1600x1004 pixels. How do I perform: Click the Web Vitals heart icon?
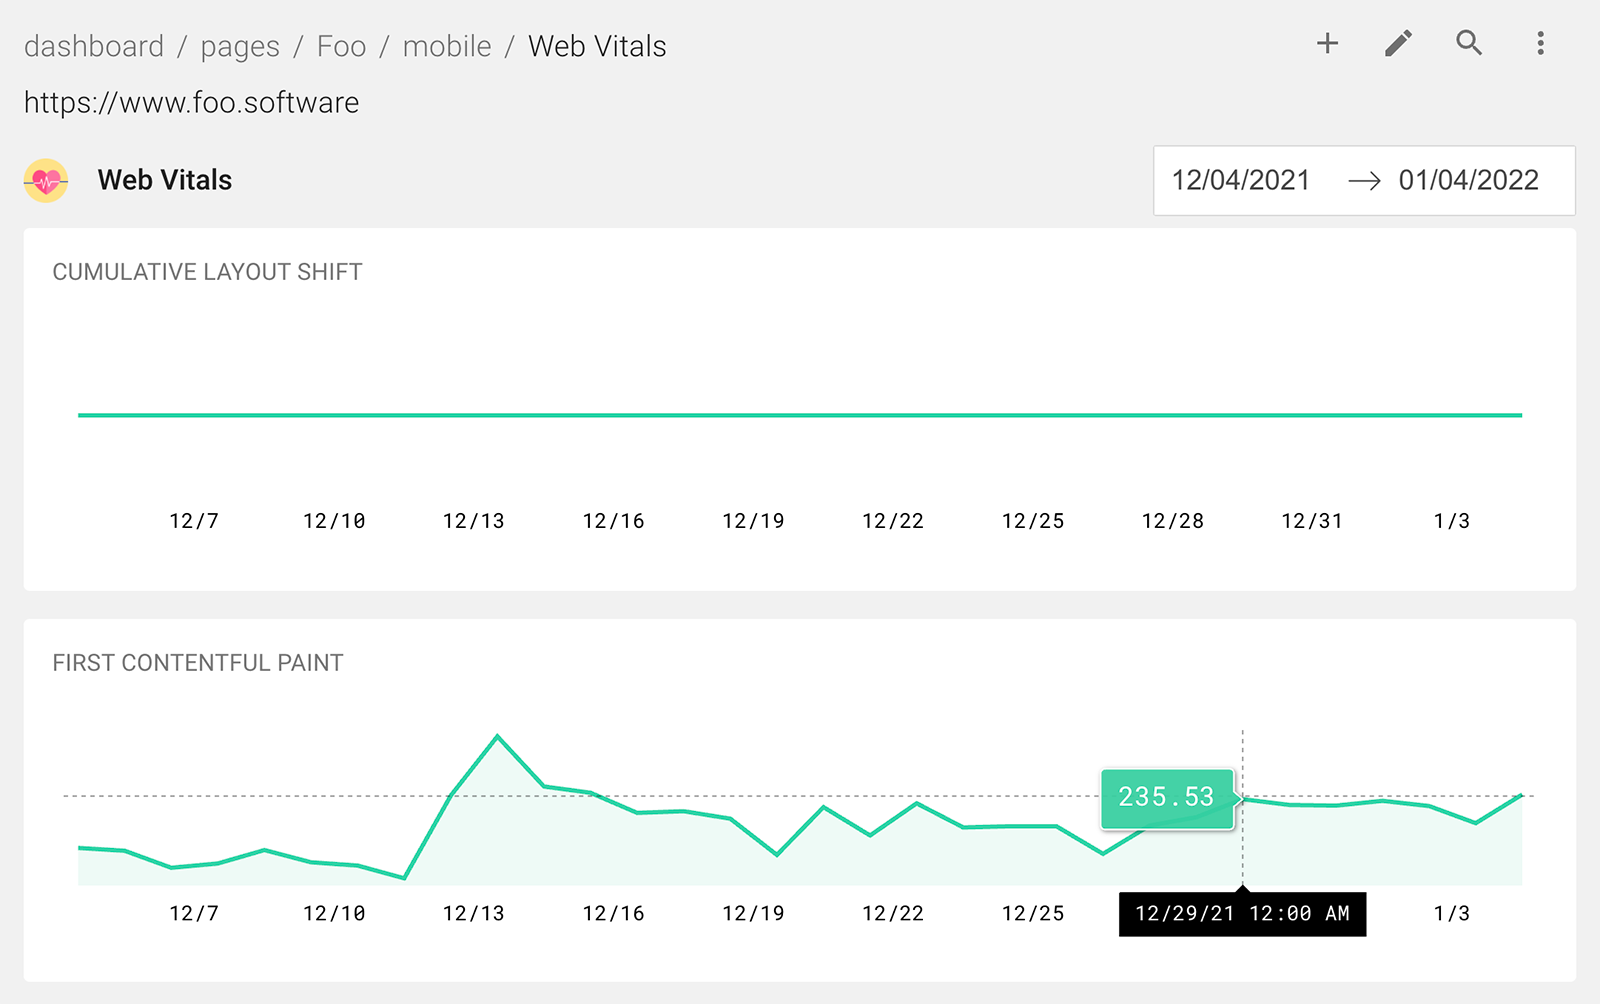(x=46, y=181)
